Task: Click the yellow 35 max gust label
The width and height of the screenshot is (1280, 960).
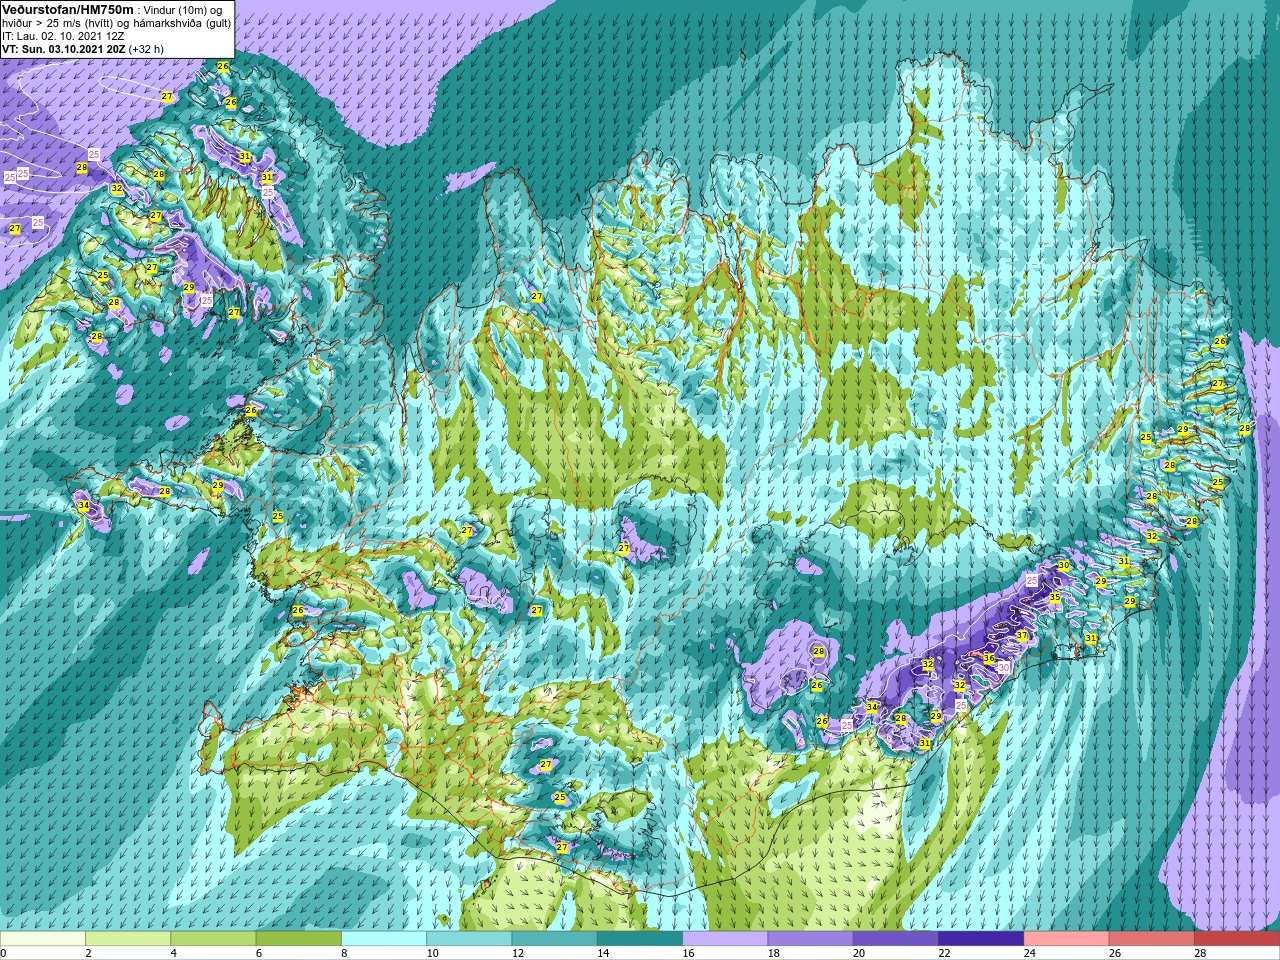Action: (x=1054, y=597)
